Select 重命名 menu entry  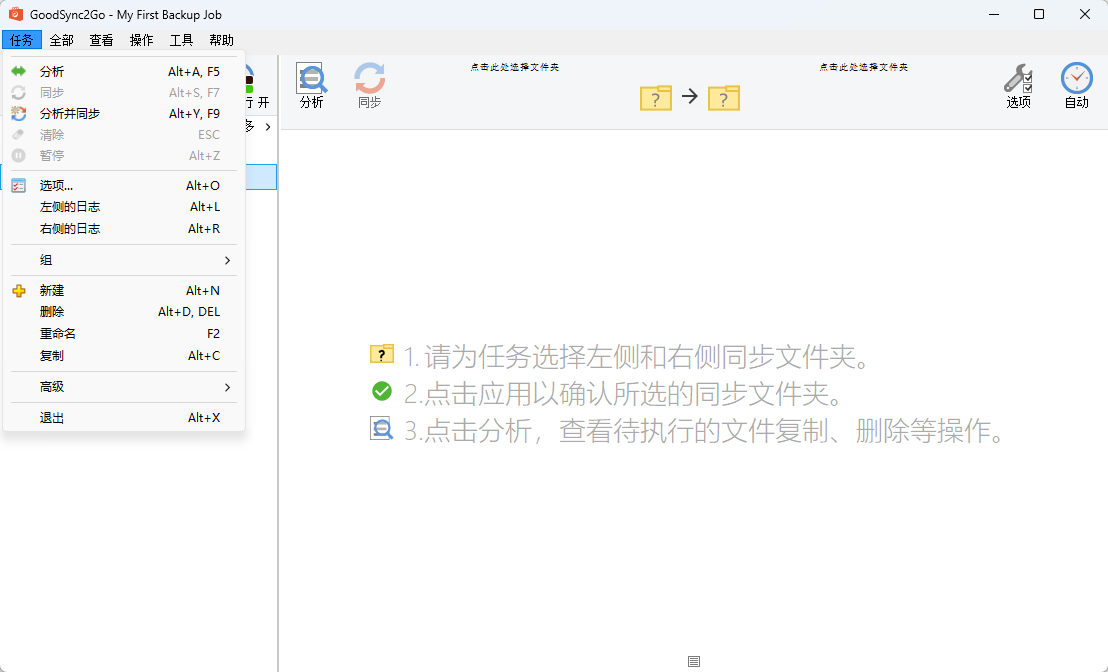pyautogui.click(x=124, y=334)
